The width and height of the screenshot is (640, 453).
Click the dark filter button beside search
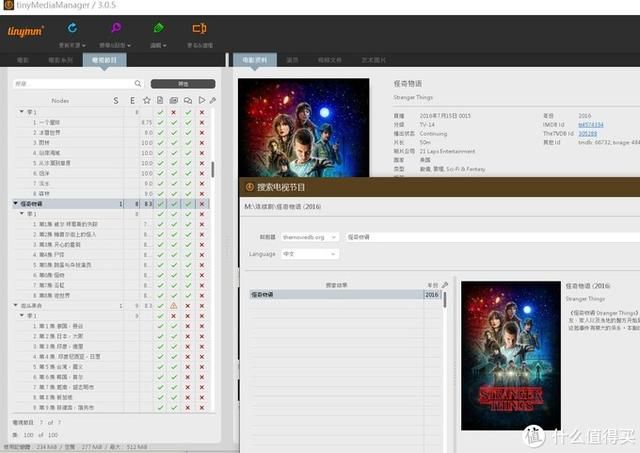click(183, 84)
